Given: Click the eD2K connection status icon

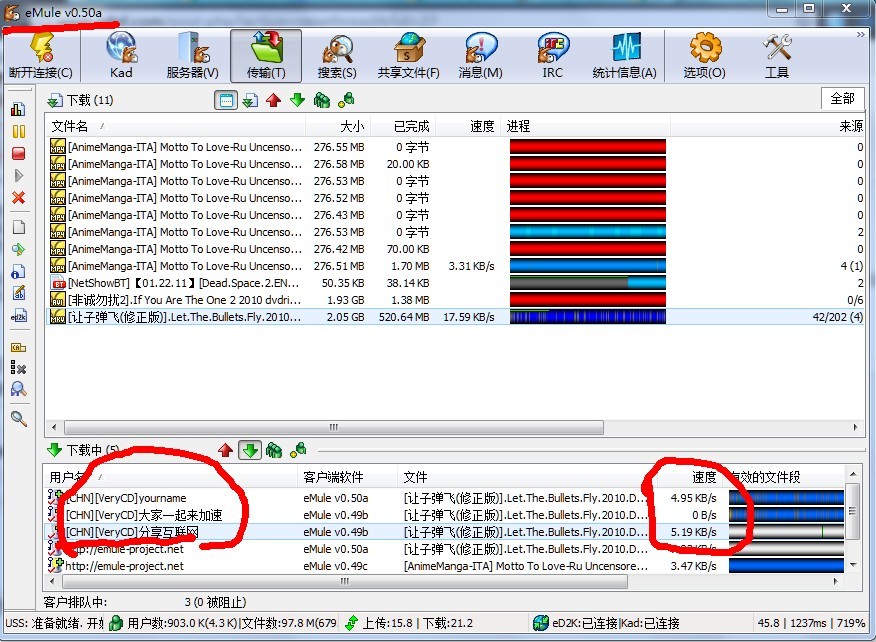Looking at the screenshot, I should (540, 622).
